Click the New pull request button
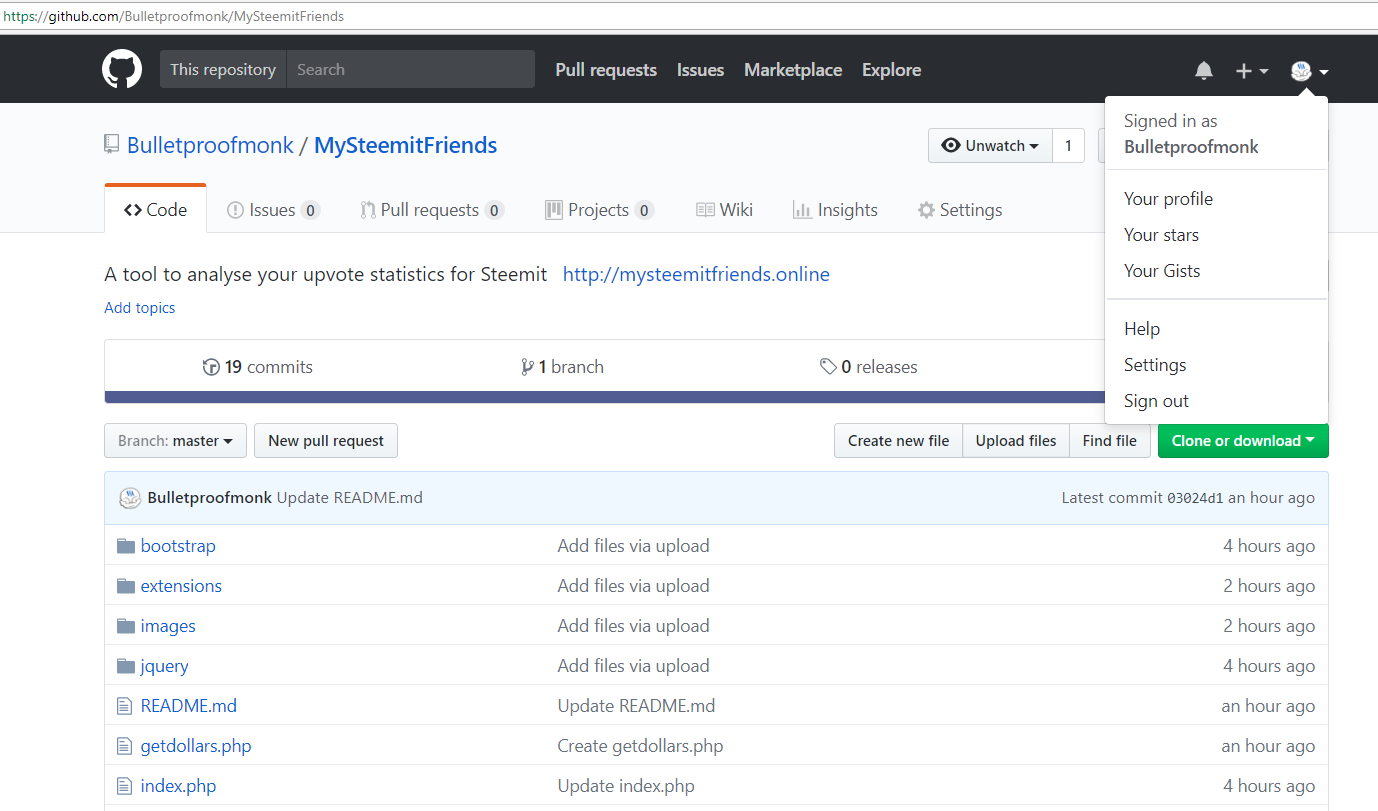Image resolution: width=1378 pixels, height=811 pixels. click(326, 441)
